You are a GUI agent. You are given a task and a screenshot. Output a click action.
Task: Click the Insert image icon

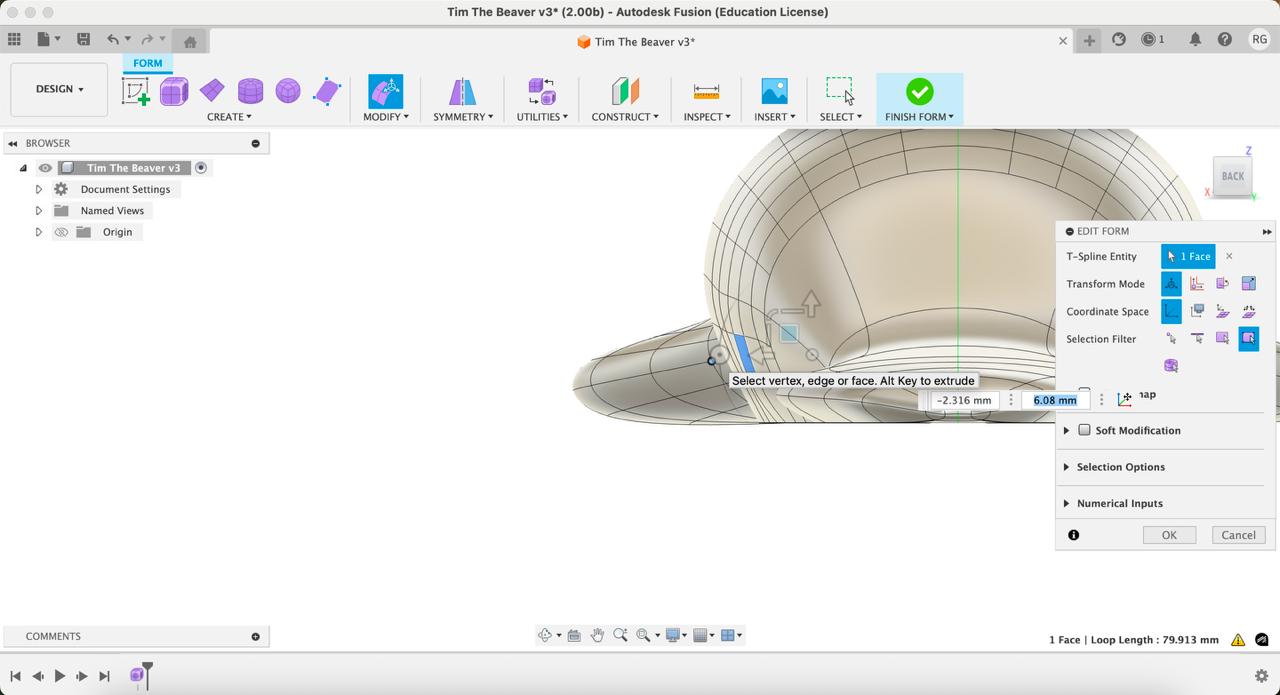tap(774, 91)
